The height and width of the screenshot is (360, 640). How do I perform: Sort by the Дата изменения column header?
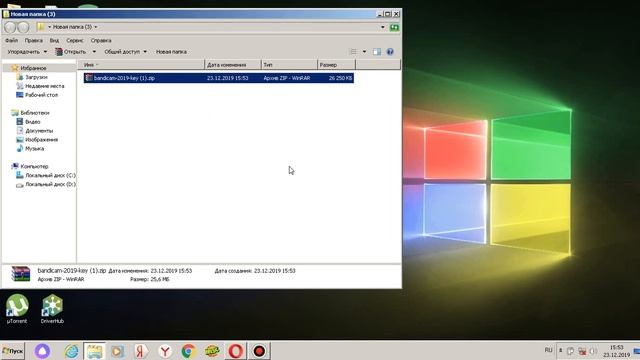(x=233, y=64)
